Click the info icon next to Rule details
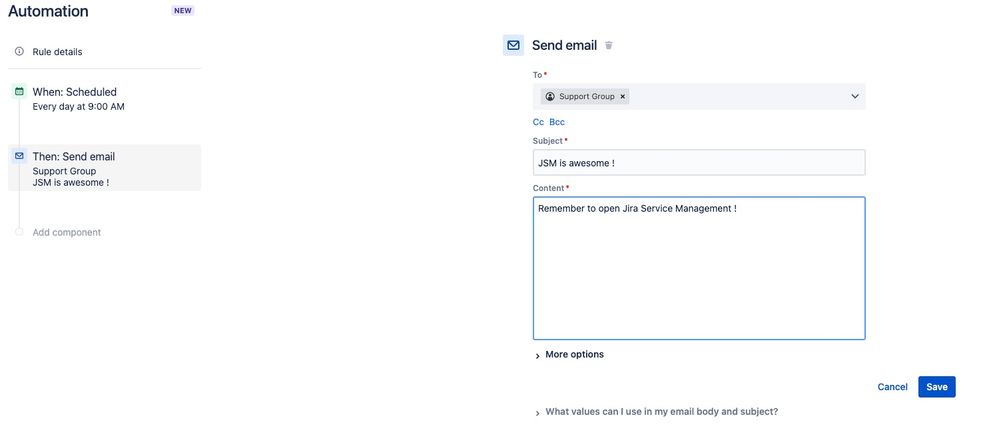Viewport: 999px width, 444px height. point(19,52)
